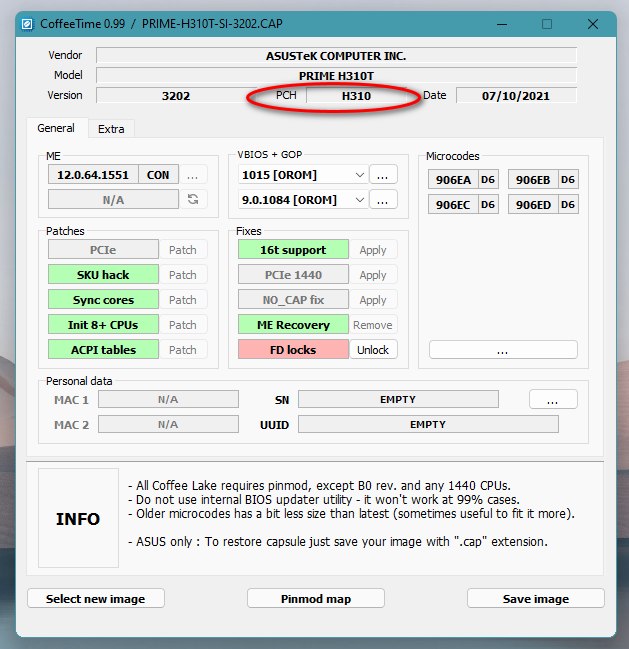Click the INFO box
This screenshot has height=649, width=629.
click(x=78, y=518)
